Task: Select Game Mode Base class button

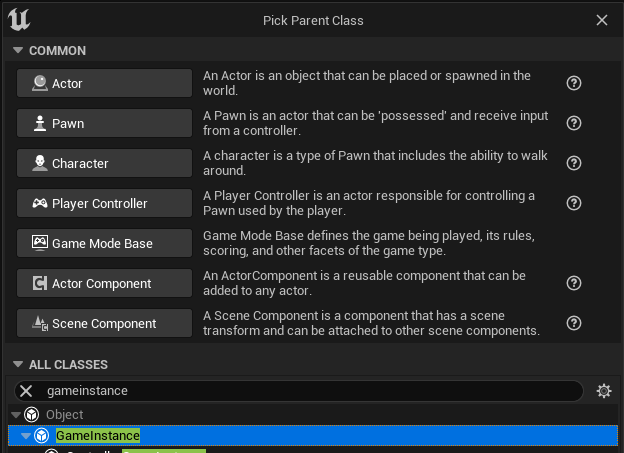Action: tap(104, 244)
